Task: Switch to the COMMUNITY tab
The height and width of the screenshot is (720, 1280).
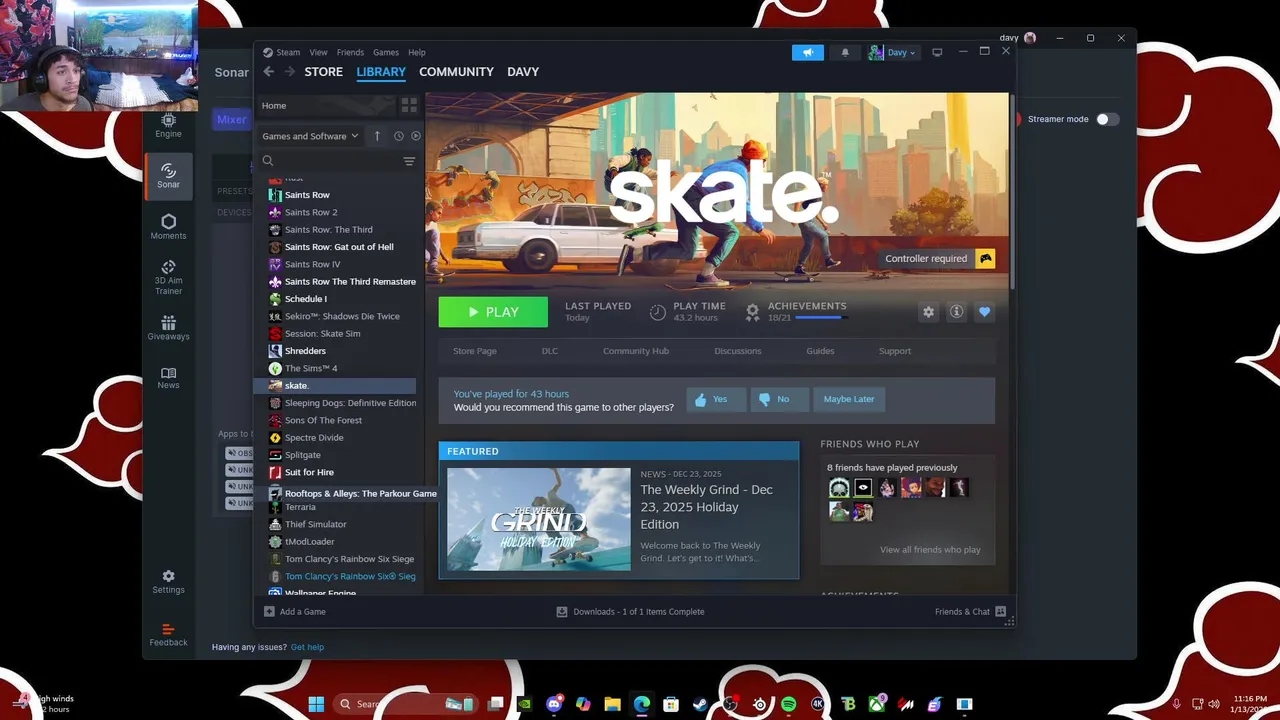Action: pyautogui.click(x=456, y=72)
